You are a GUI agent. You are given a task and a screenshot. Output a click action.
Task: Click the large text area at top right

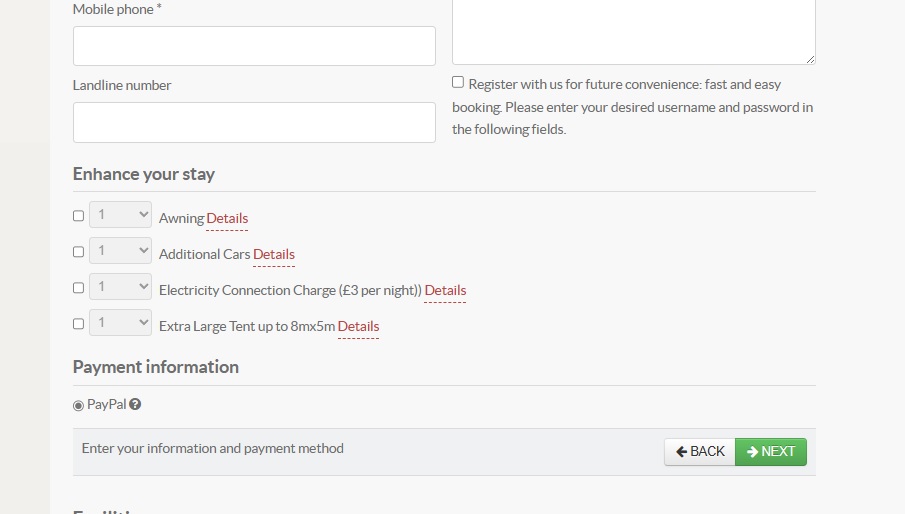click(633, 30)
